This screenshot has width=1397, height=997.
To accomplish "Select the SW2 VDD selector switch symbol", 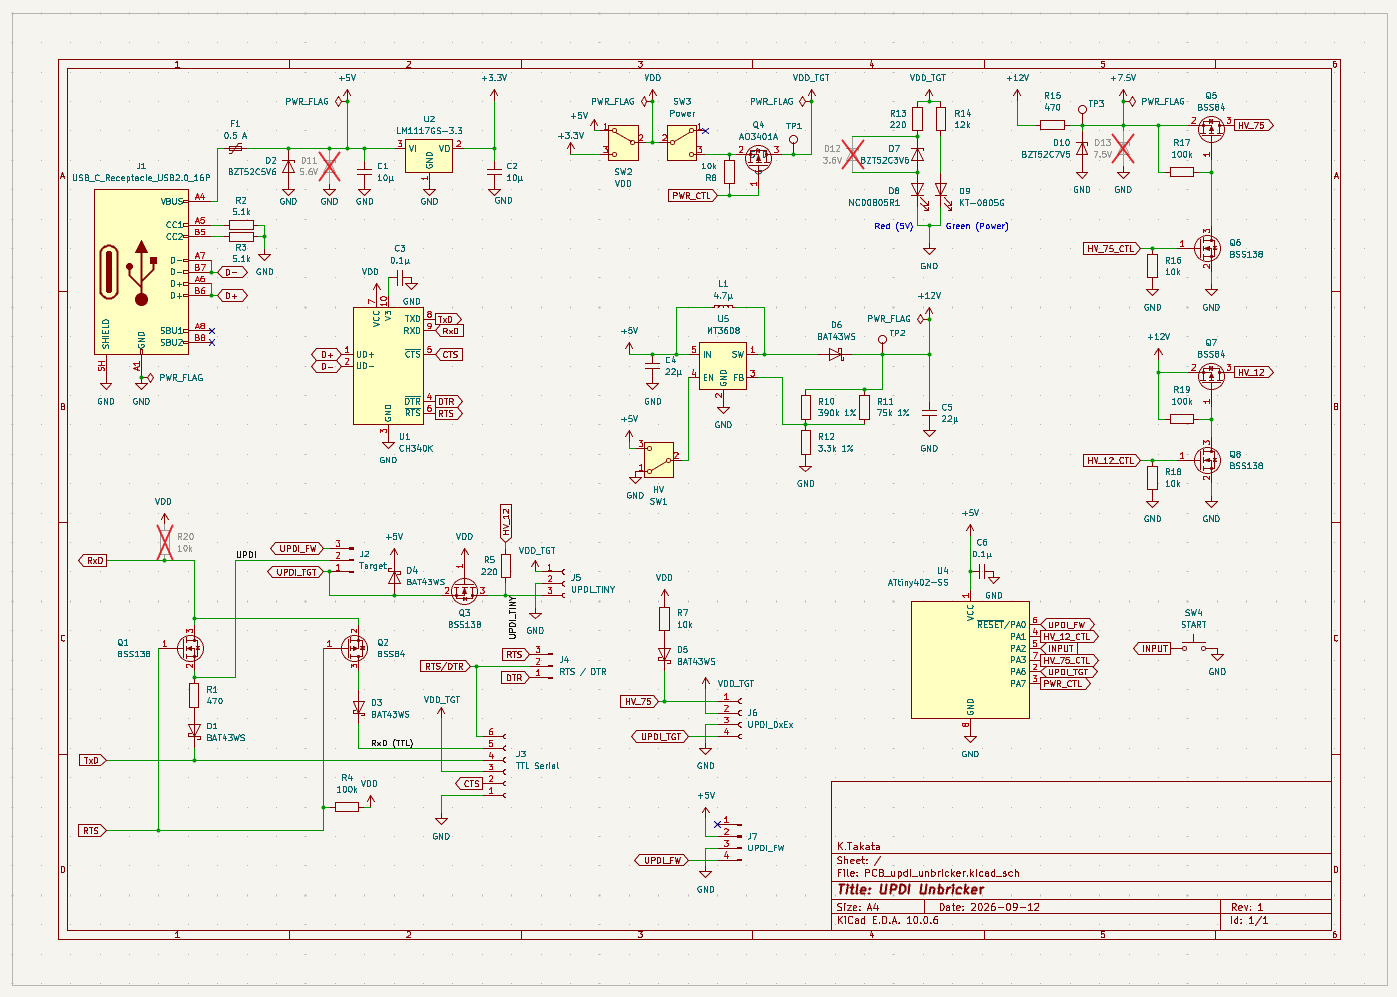I will pyautogui.click(x=624, y=143).
